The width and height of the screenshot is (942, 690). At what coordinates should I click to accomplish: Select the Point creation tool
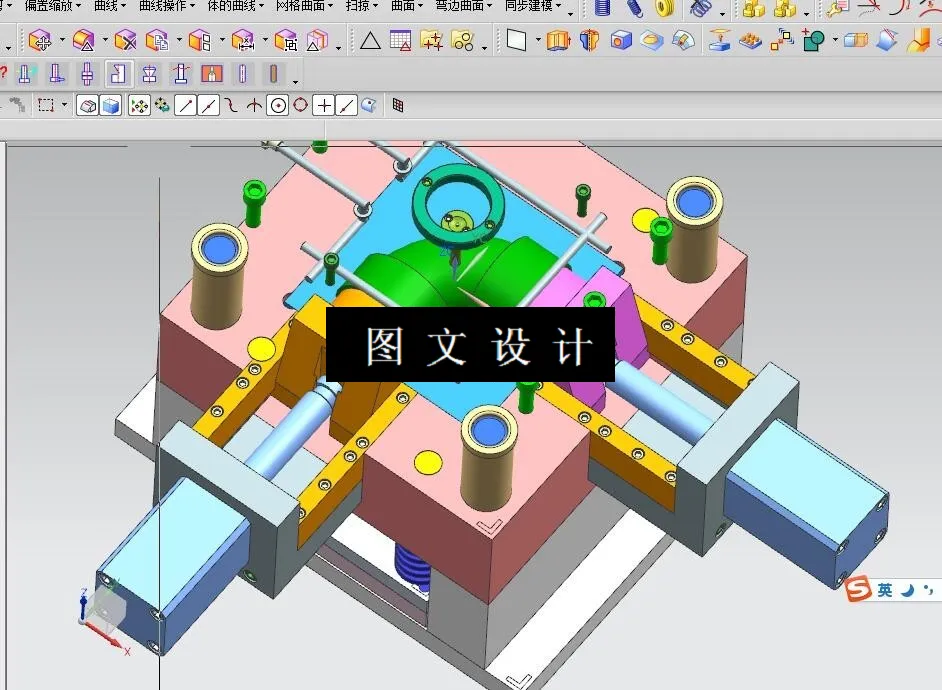click(324, 104)
